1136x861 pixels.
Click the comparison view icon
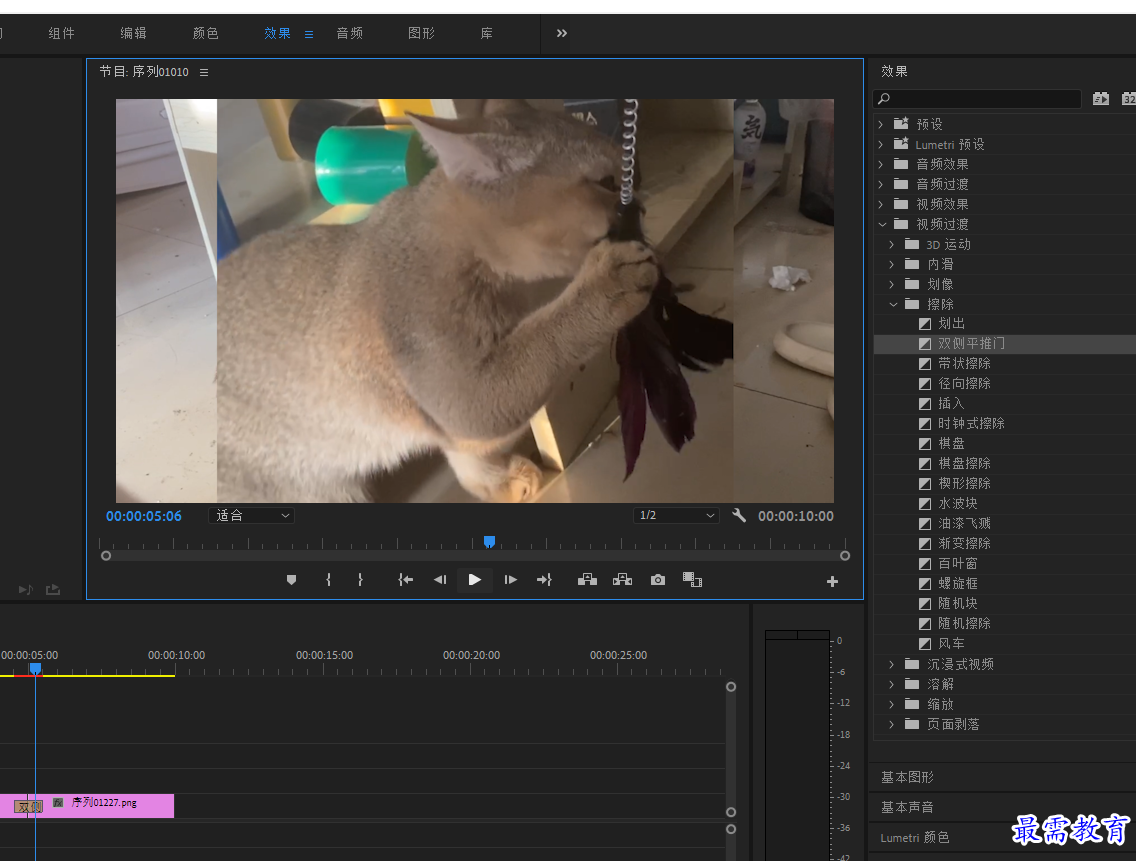pyautogui.click(x=692, y=580)
